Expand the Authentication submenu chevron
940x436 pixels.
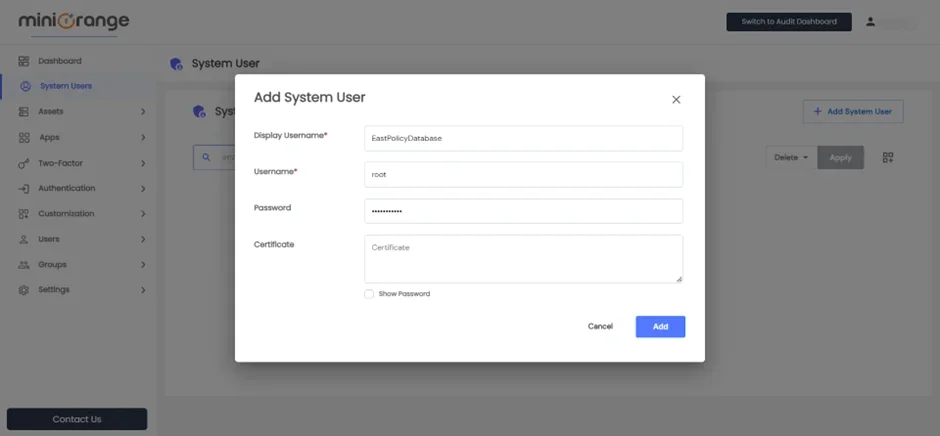point(143,189)
